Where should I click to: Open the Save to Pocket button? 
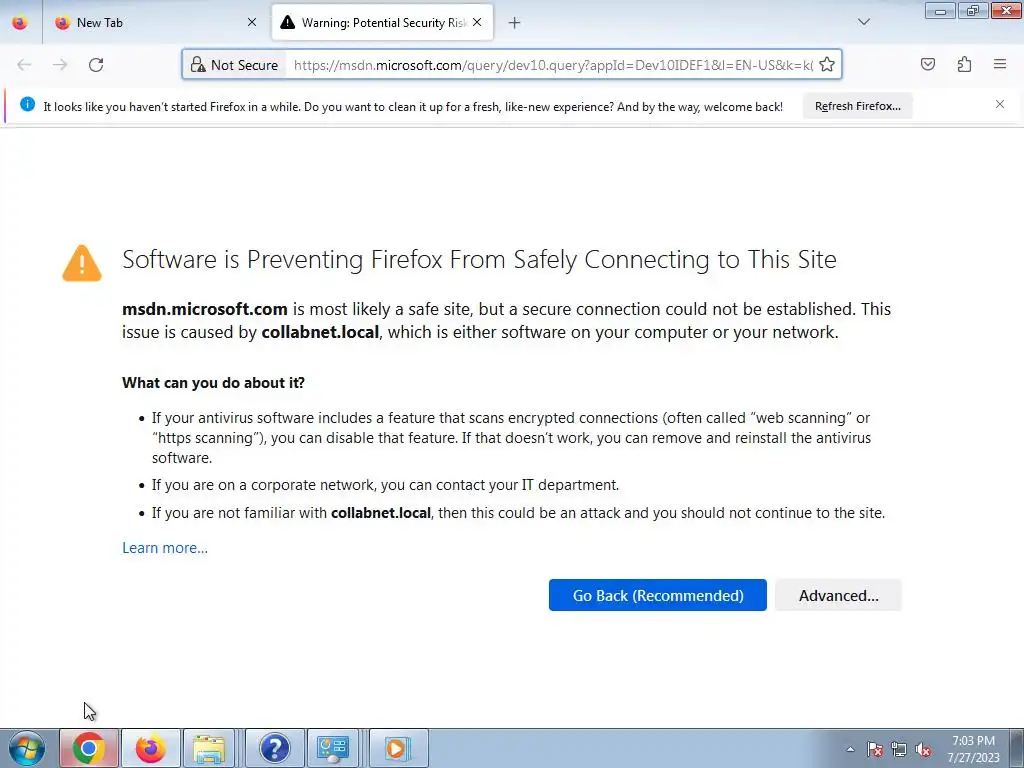tap(928, 64)
